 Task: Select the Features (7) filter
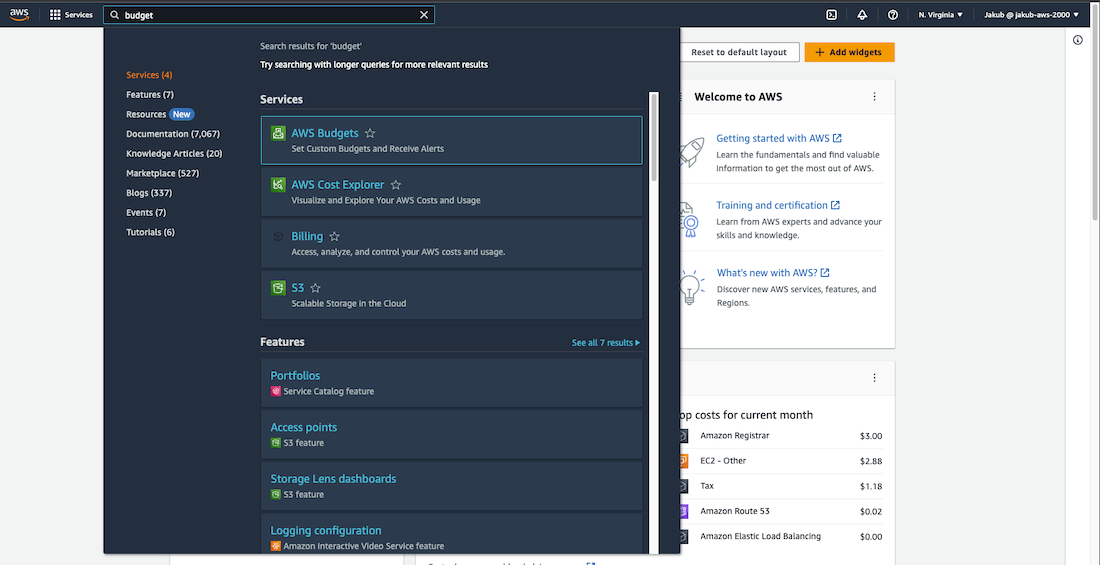click(150, 95)
